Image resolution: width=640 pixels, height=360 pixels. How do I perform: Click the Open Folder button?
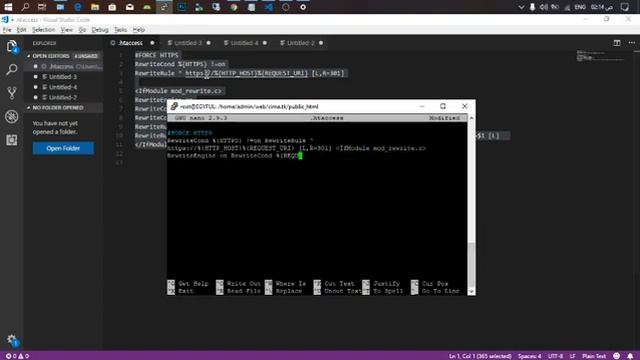tap(63, 148)
